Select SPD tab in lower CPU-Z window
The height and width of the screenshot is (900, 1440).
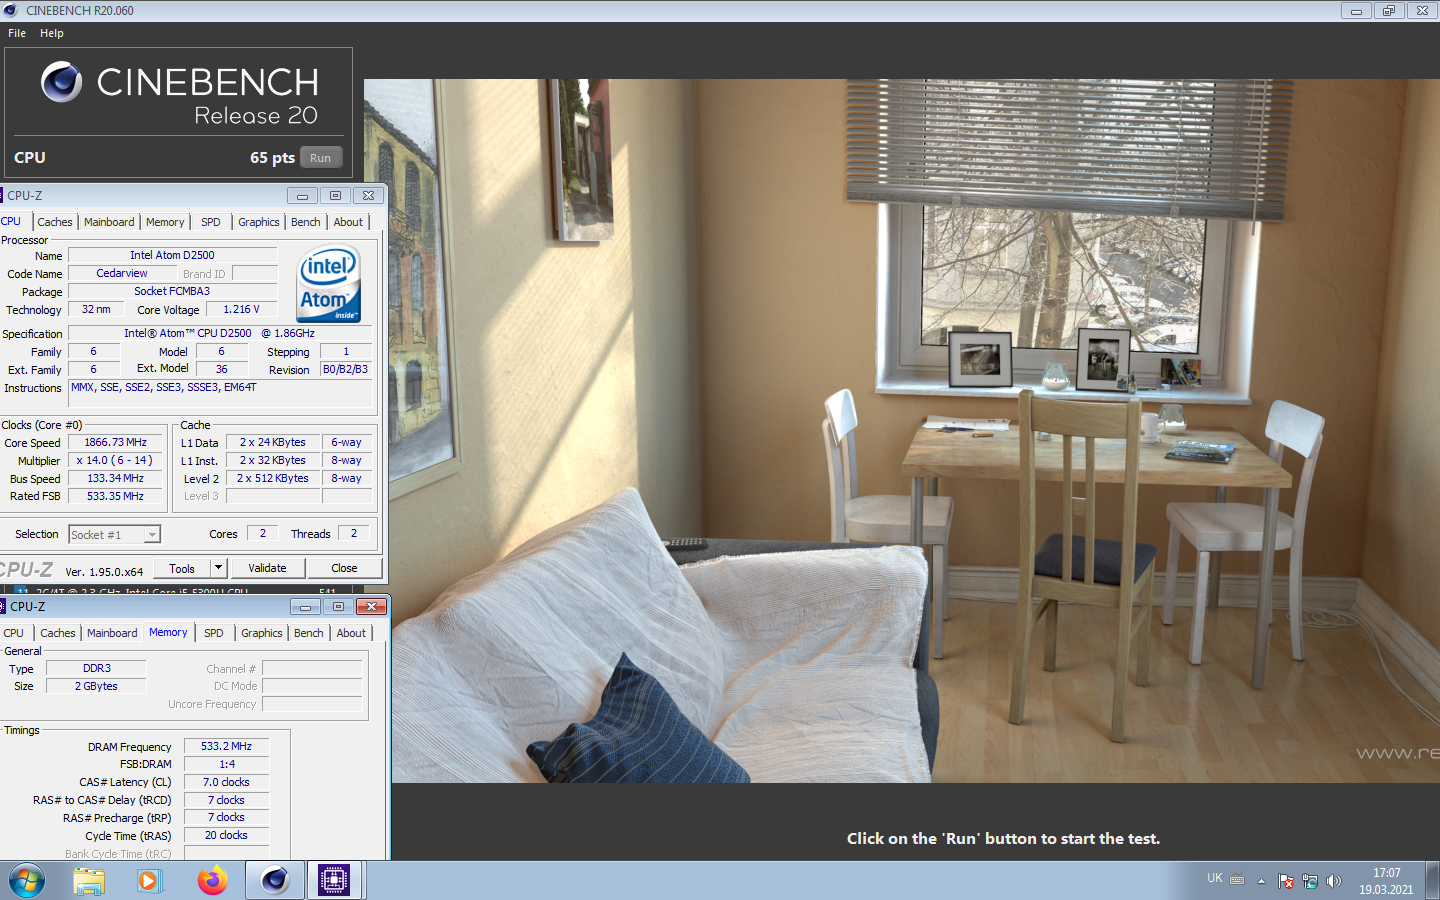click(x=214, y=633)
